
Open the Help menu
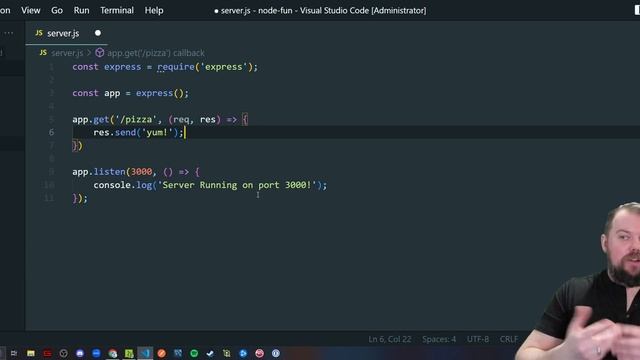click(154, 10)
